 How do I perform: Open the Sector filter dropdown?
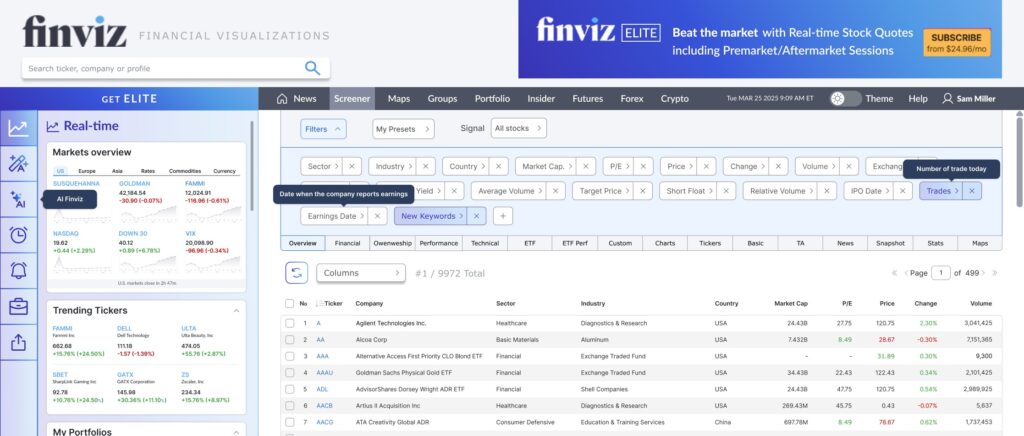323,166
